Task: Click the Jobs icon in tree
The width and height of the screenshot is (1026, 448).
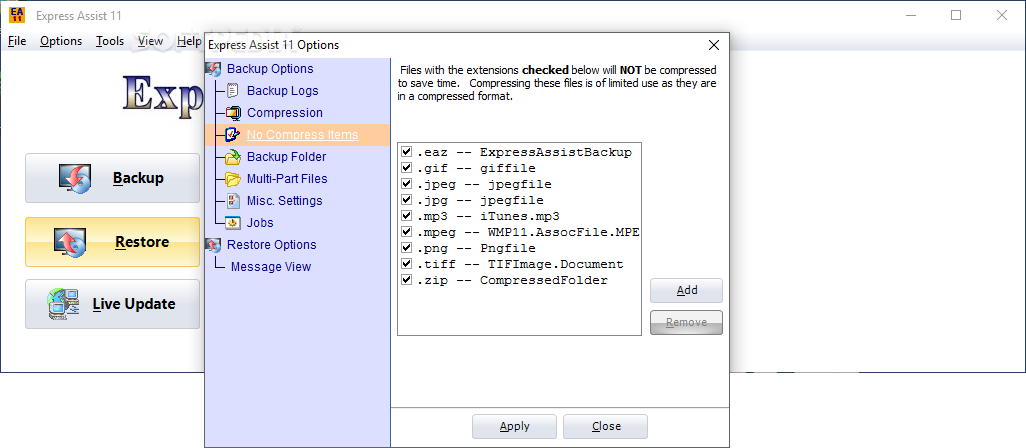Action: point(233,223)
